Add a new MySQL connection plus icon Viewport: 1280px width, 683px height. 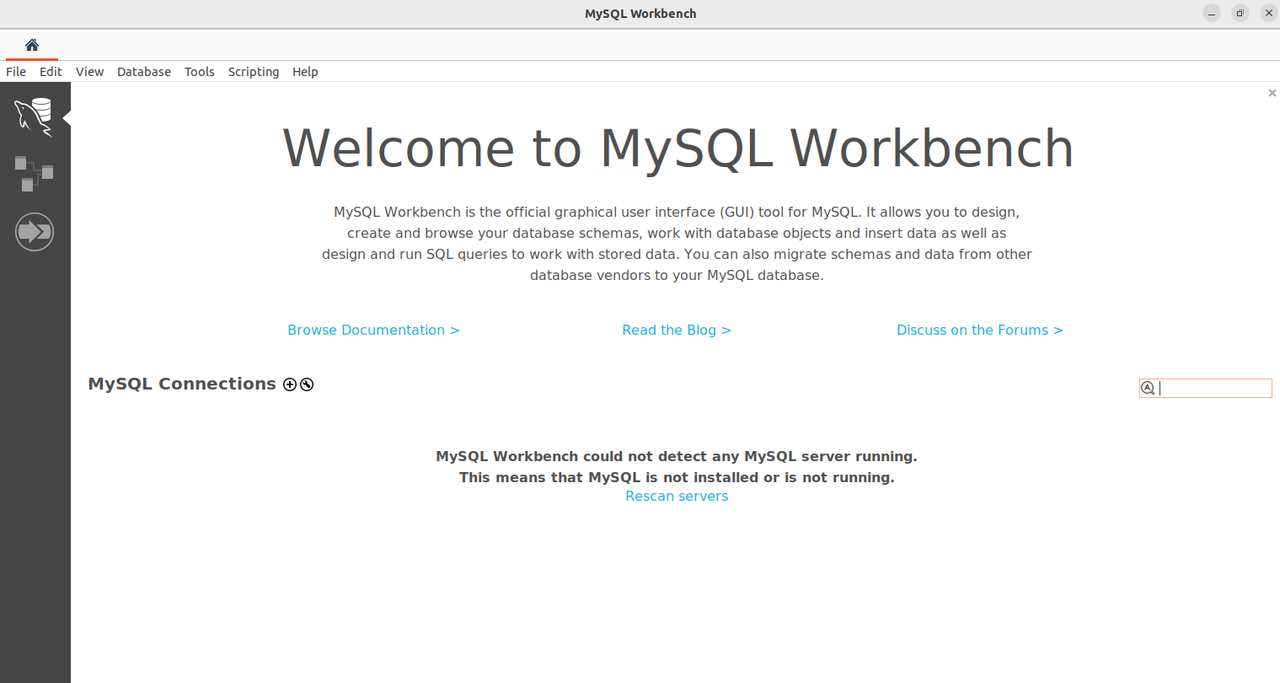coord(290,384)
